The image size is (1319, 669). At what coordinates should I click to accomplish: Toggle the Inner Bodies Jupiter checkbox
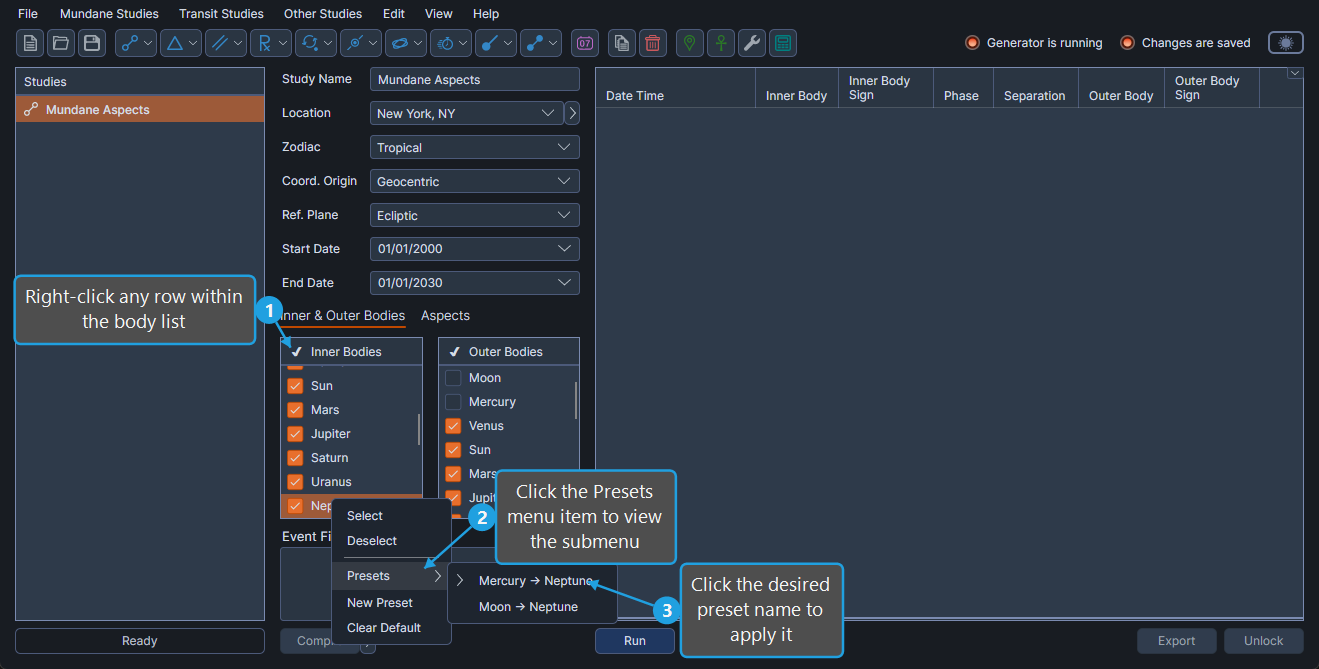pyautogui.click(x=295, y=434)
